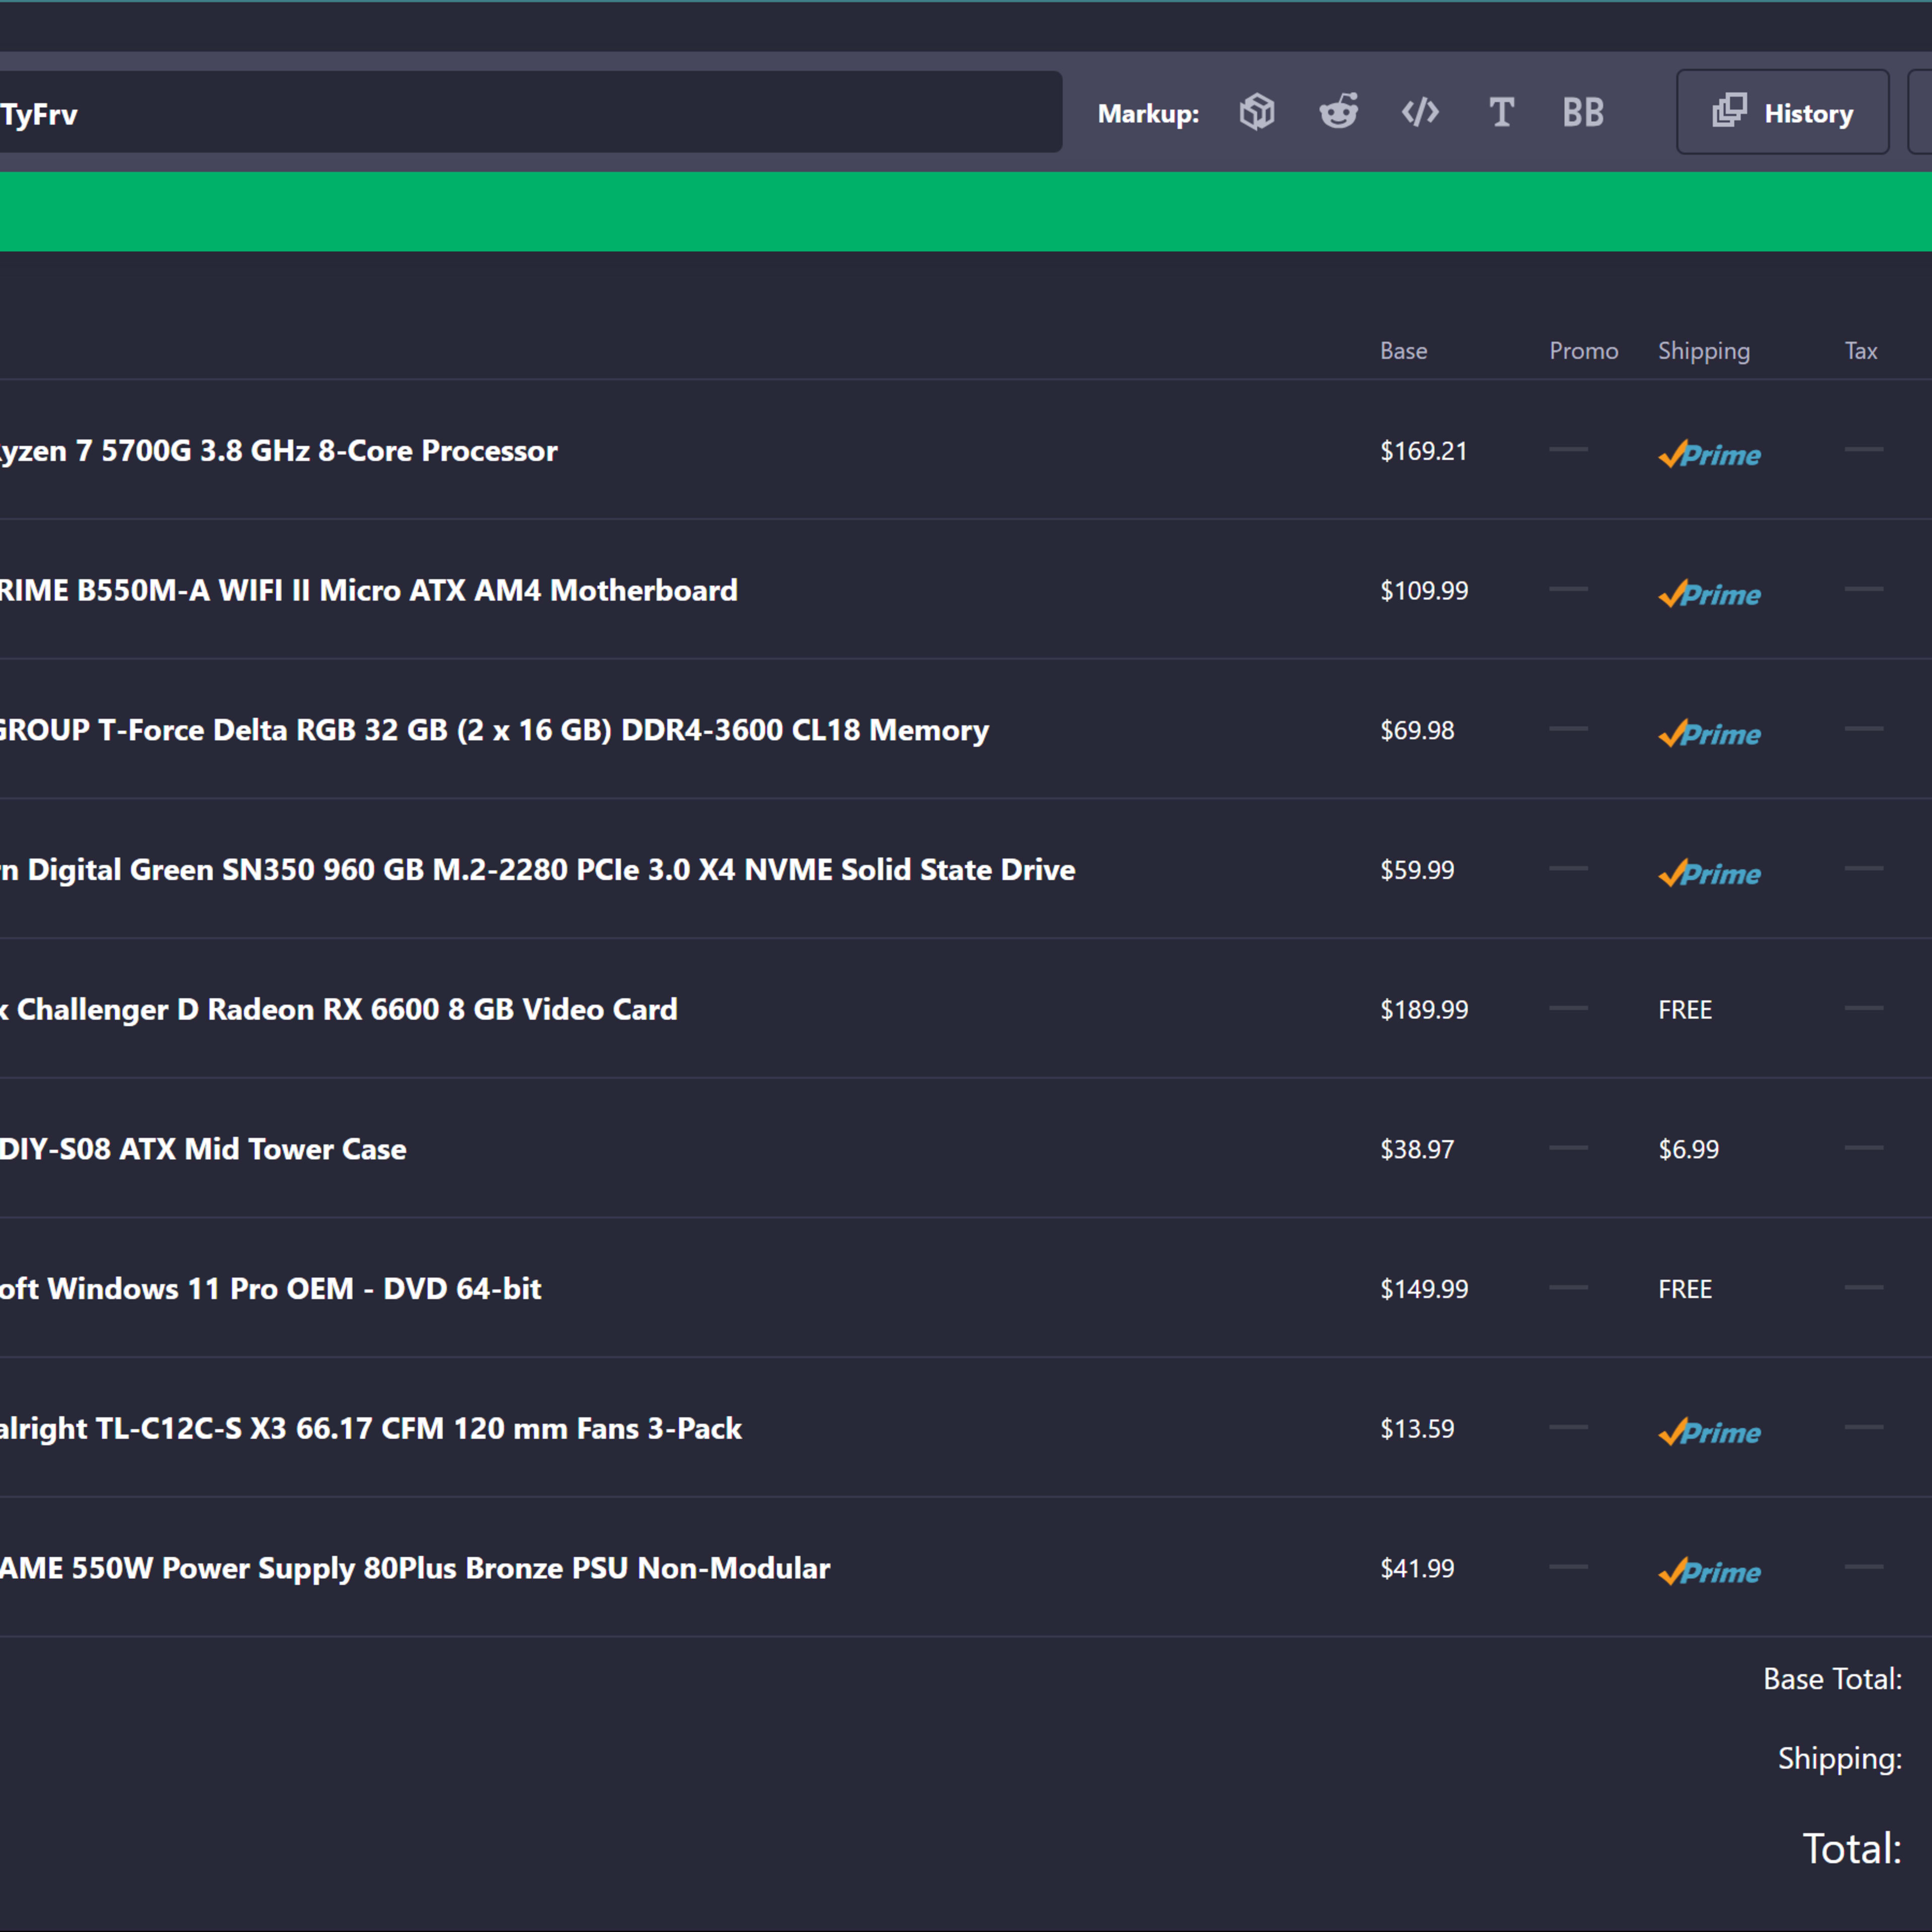Image resolution: width=1932 pixels, height=1932 pixels.
Task: Select the BB code markup icon
Action: (x=1583, y=112)
